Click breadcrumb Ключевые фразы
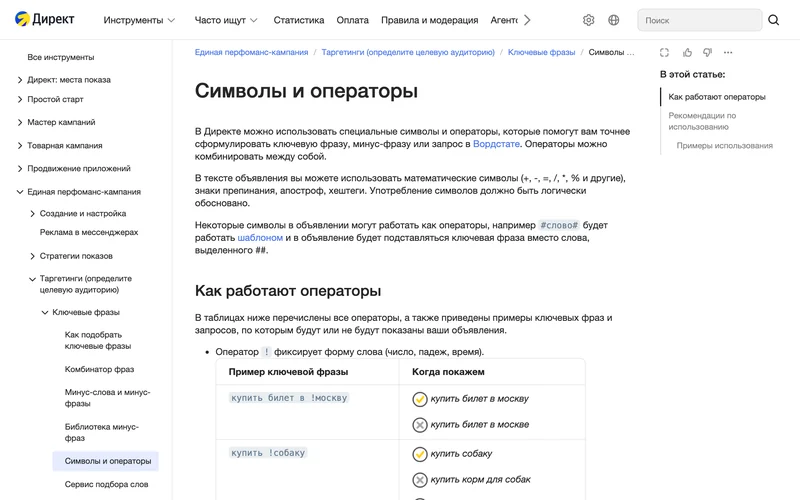Image resolution: width=800 pixels, height=500 pixels. click(541, 52)
